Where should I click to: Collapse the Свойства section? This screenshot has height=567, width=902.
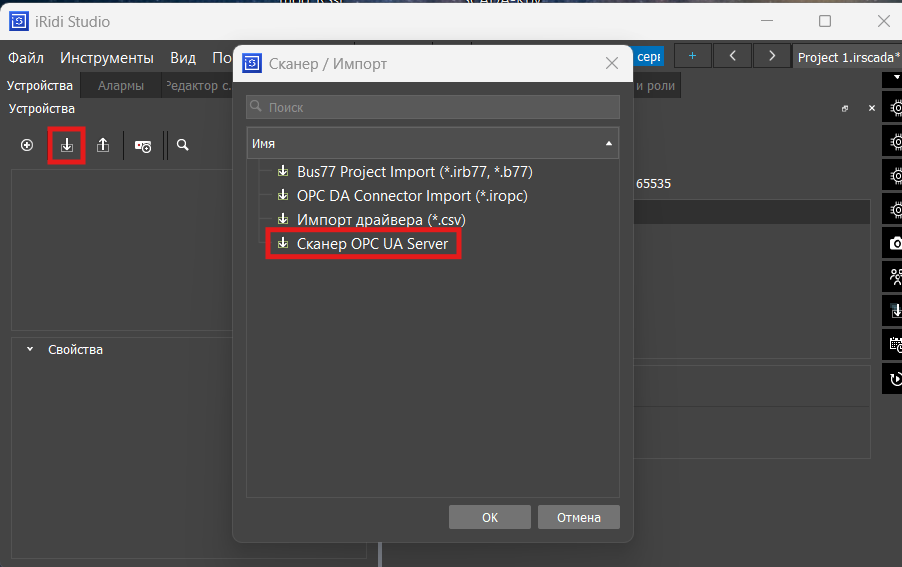[30, 349]
